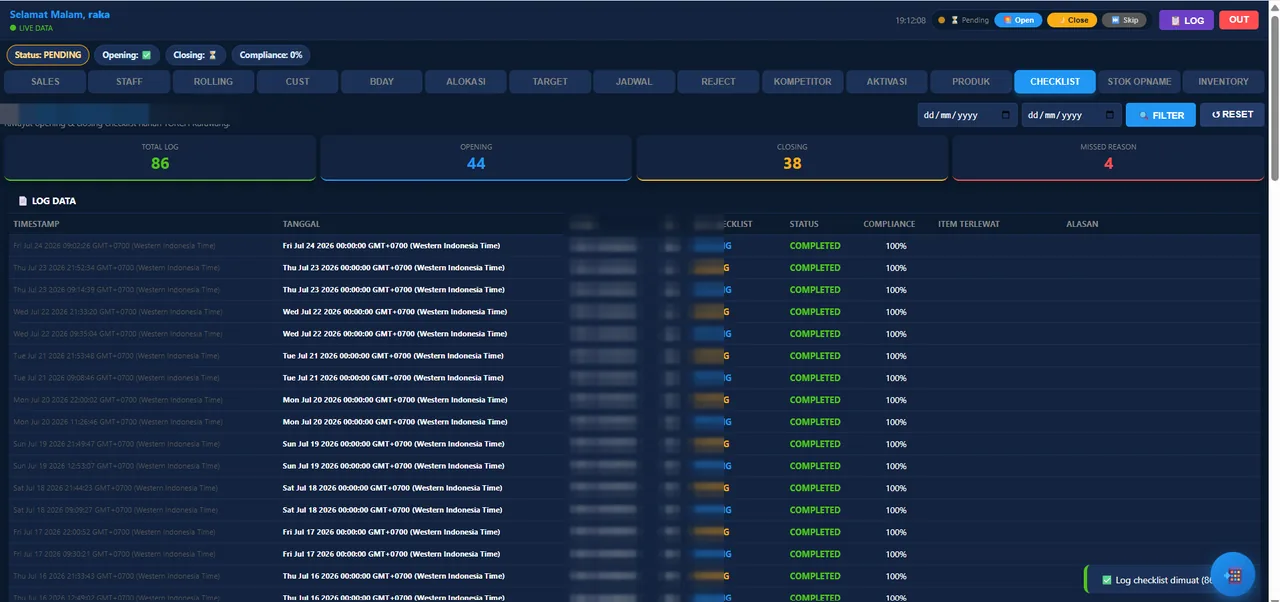The width and height of the screenshot is (1280, 602).
Task: Click the Closing hourglass status pill
Action: [x=195, y=55]
